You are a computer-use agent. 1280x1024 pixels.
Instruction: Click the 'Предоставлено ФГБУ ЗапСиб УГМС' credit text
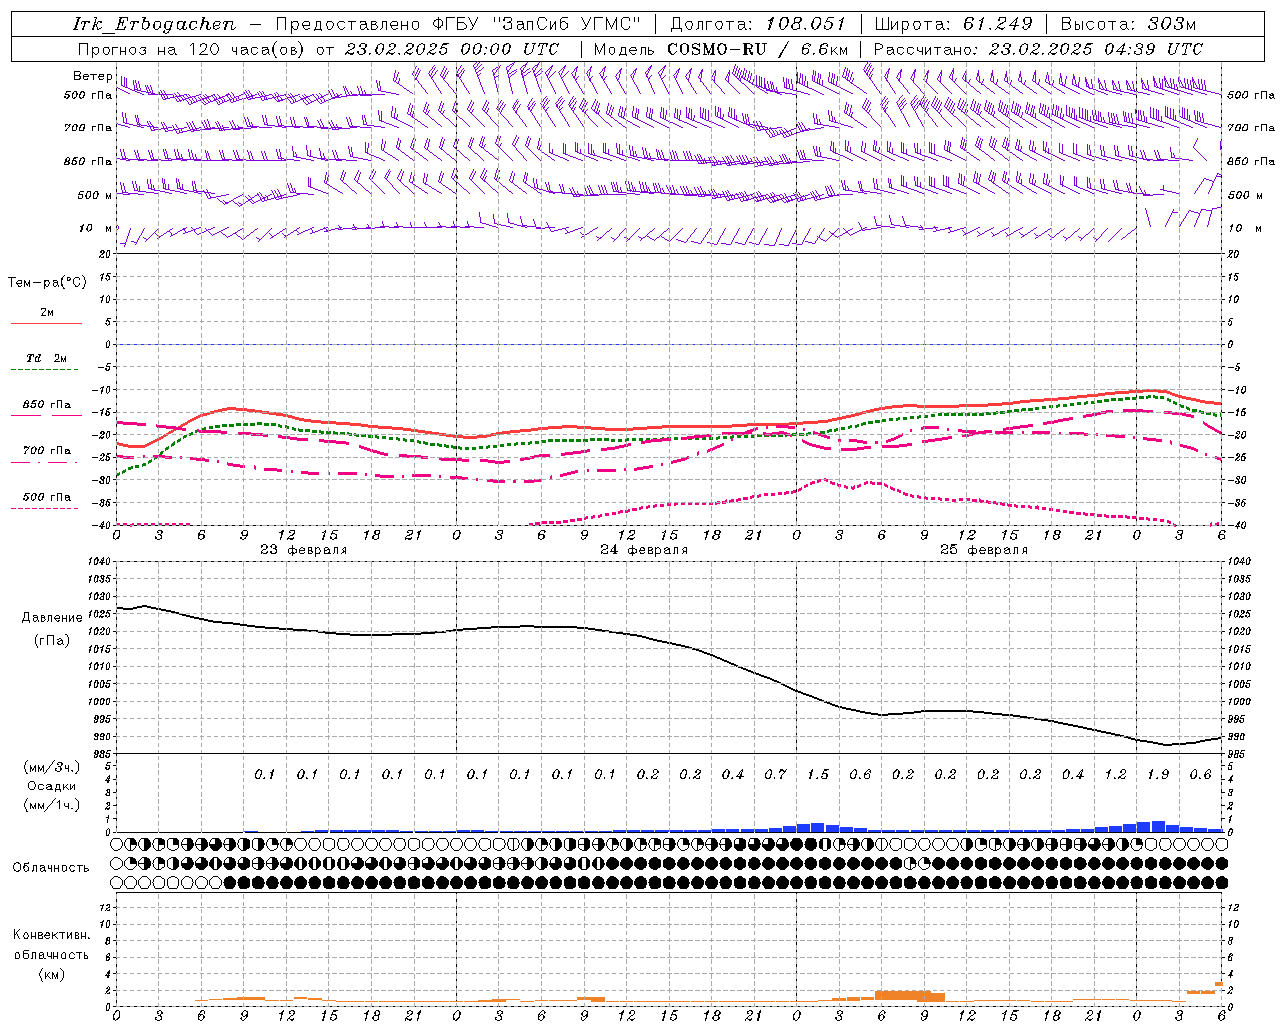[458, 24]
